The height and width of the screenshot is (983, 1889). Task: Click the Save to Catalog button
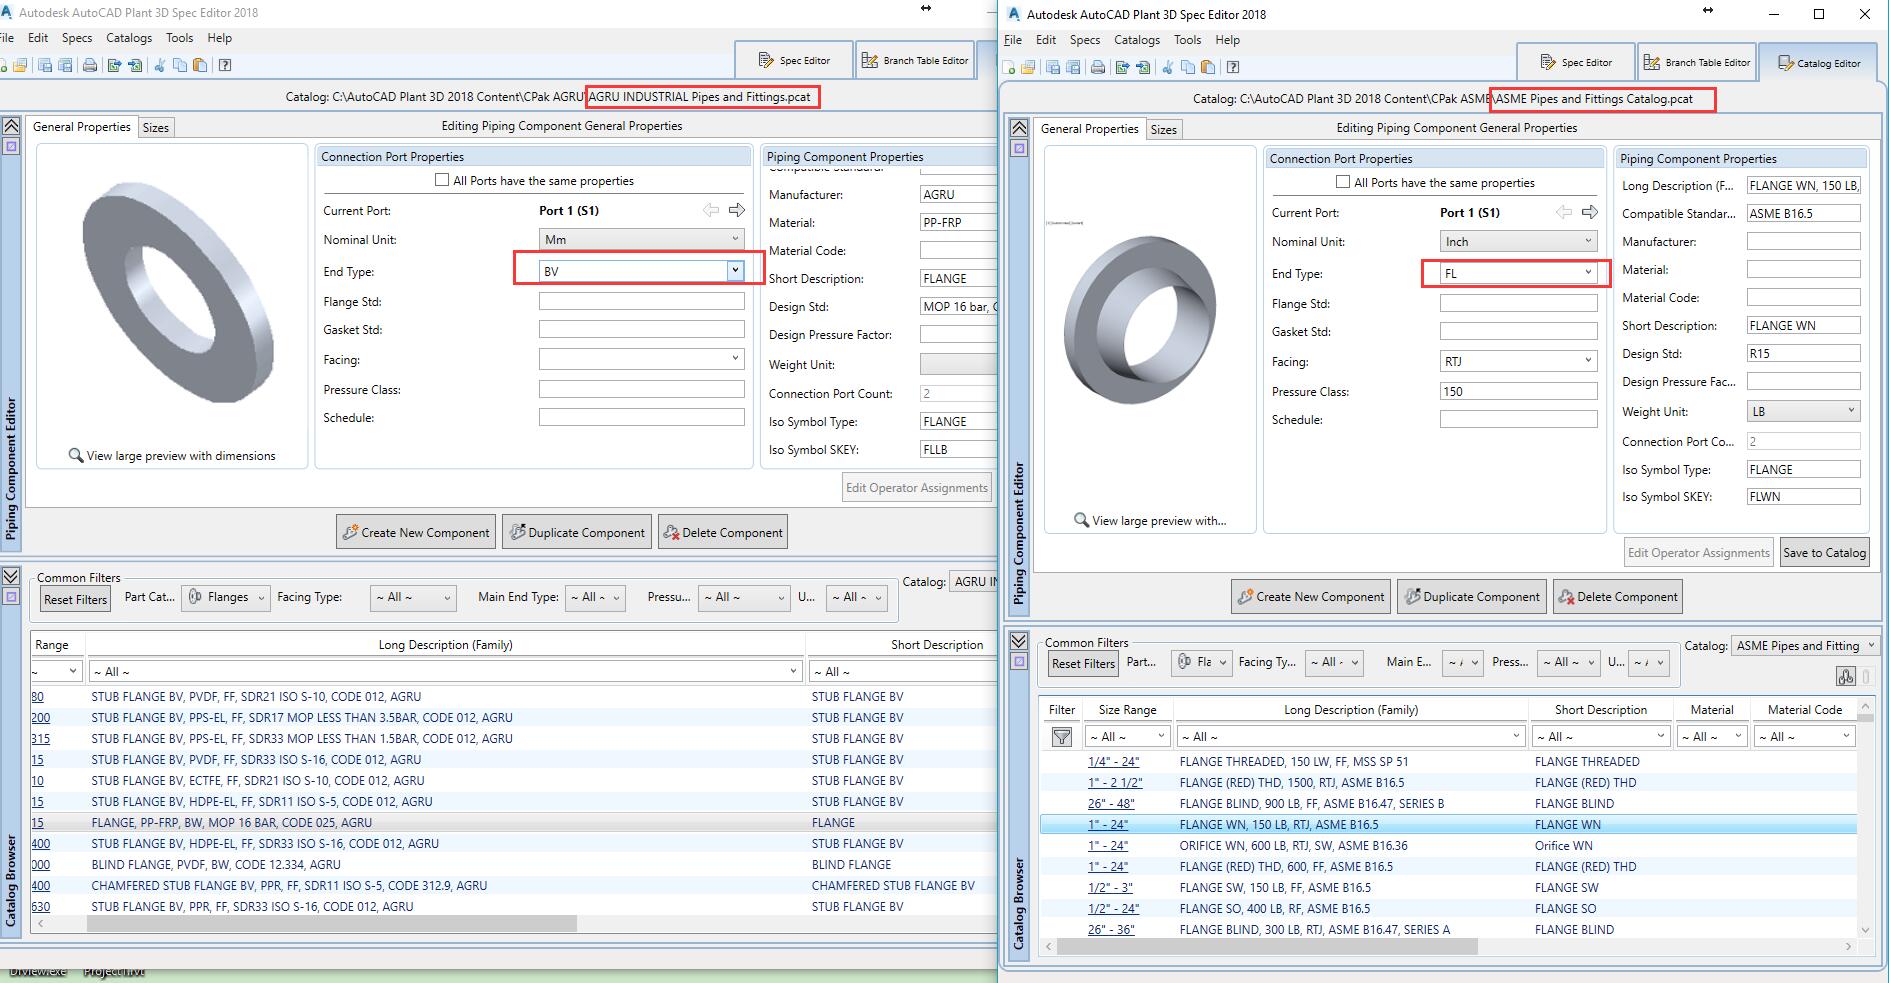point(1824,552)
